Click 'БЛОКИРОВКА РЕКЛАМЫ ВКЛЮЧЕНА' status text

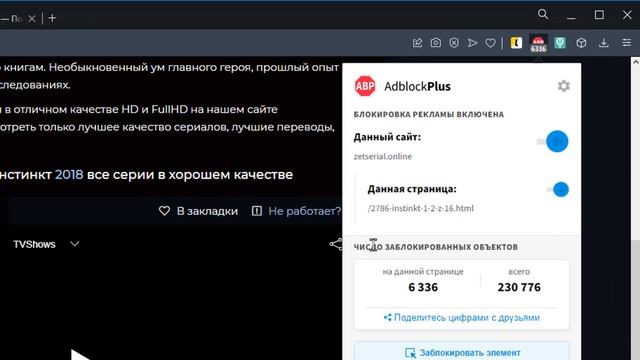pos(429,114)
